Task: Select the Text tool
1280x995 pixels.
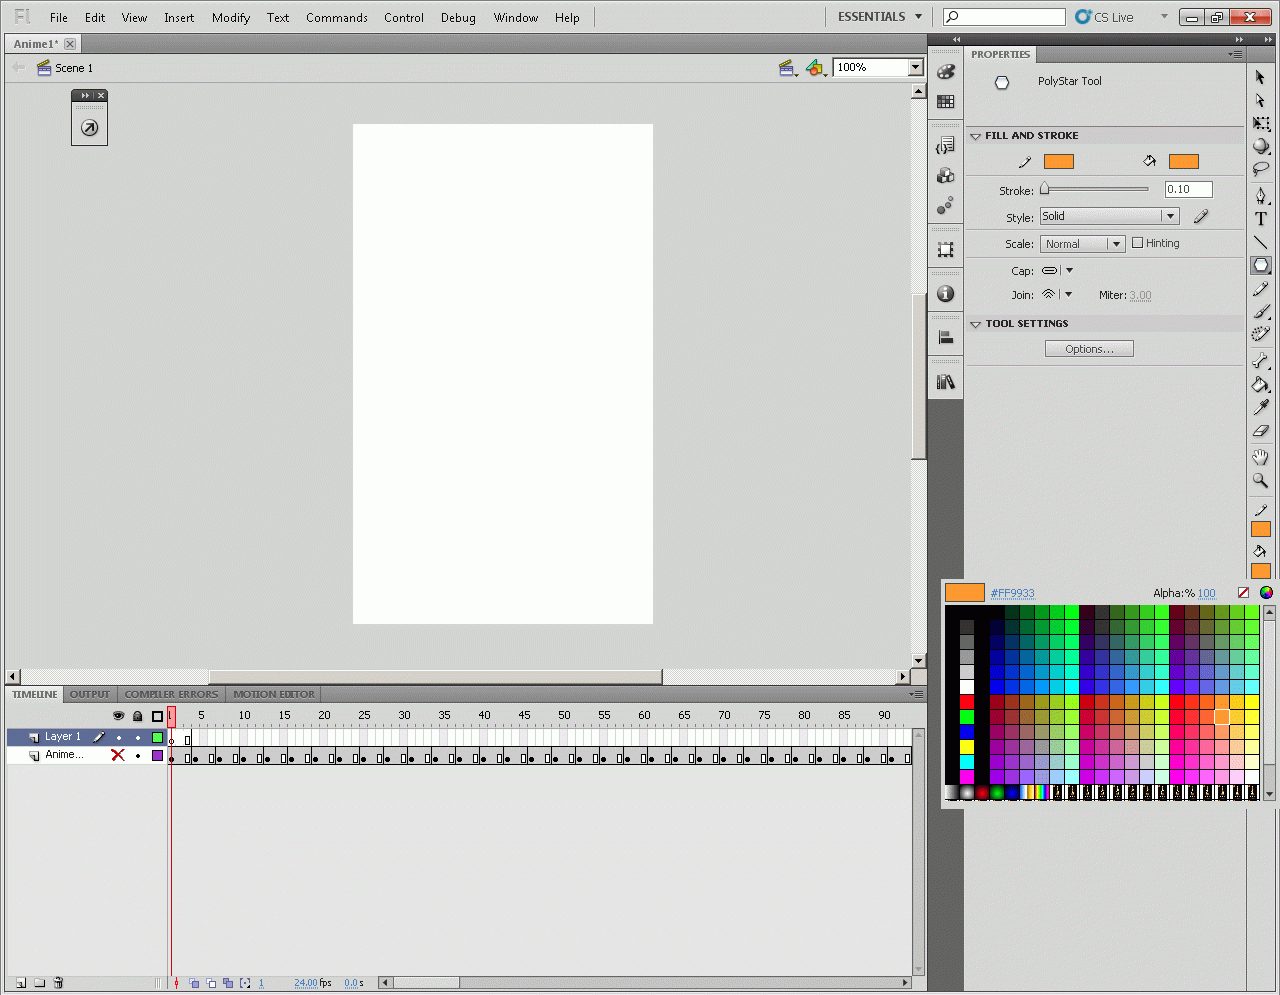Action: (x=1260, y=219)
